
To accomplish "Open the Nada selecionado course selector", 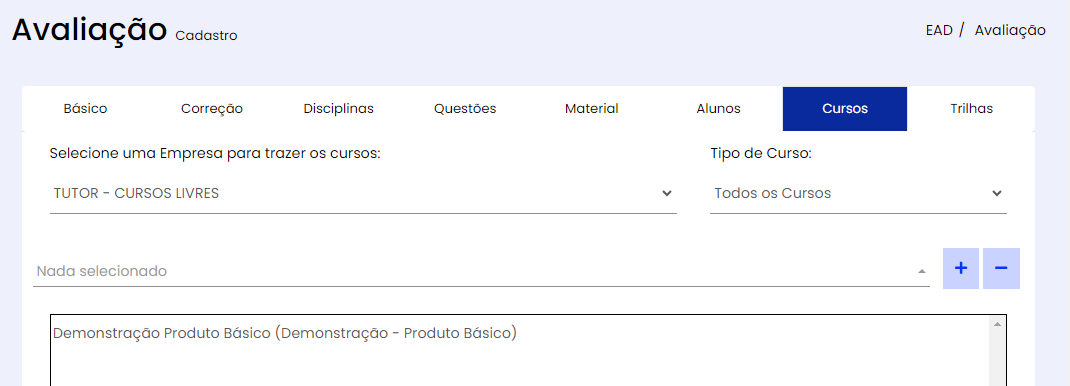I will pos(481,271).
